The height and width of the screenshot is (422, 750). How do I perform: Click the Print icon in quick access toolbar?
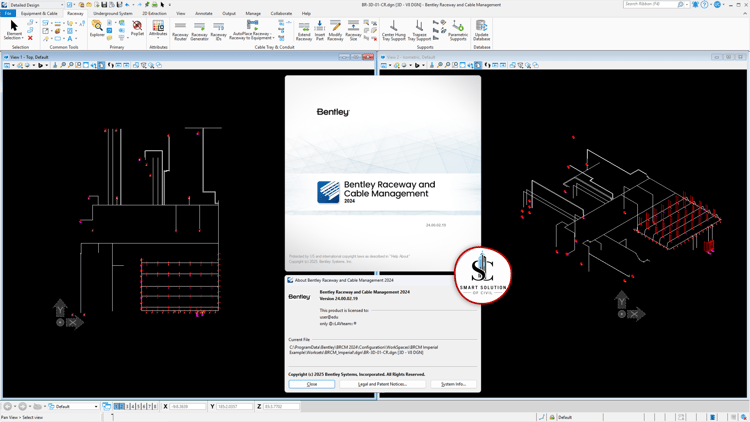pos(154,5)
